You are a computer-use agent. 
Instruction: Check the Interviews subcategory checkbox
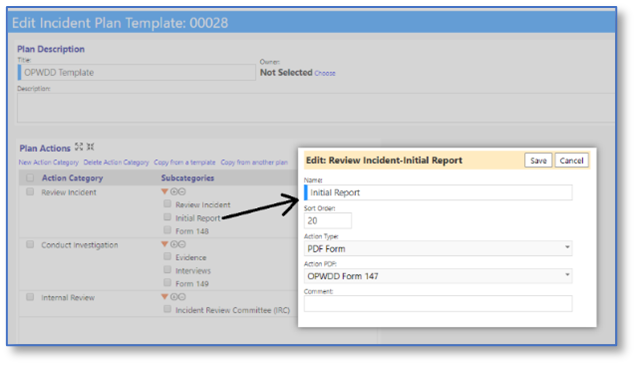click(x=167, y=270)
